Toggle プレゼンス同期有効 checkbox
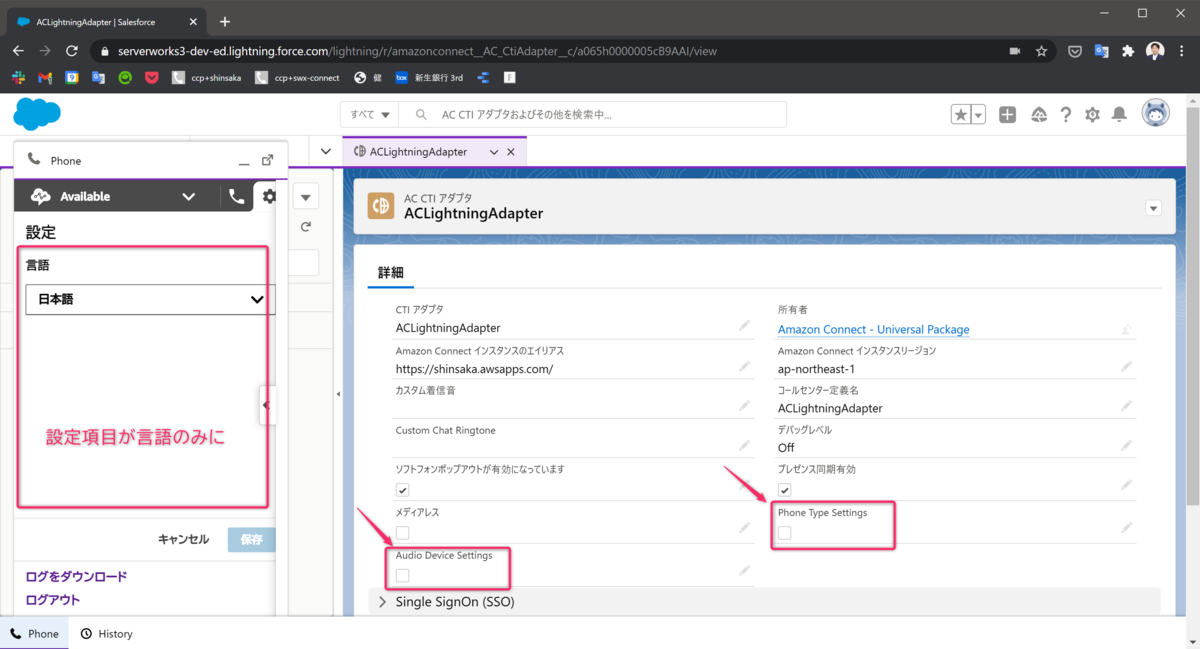 [785, 490]
